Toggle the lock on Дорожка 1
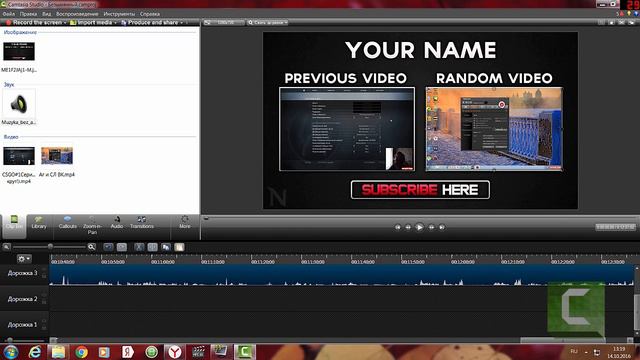Image resolution: width=640 pixels, height=360 pixels. point(44,327)
